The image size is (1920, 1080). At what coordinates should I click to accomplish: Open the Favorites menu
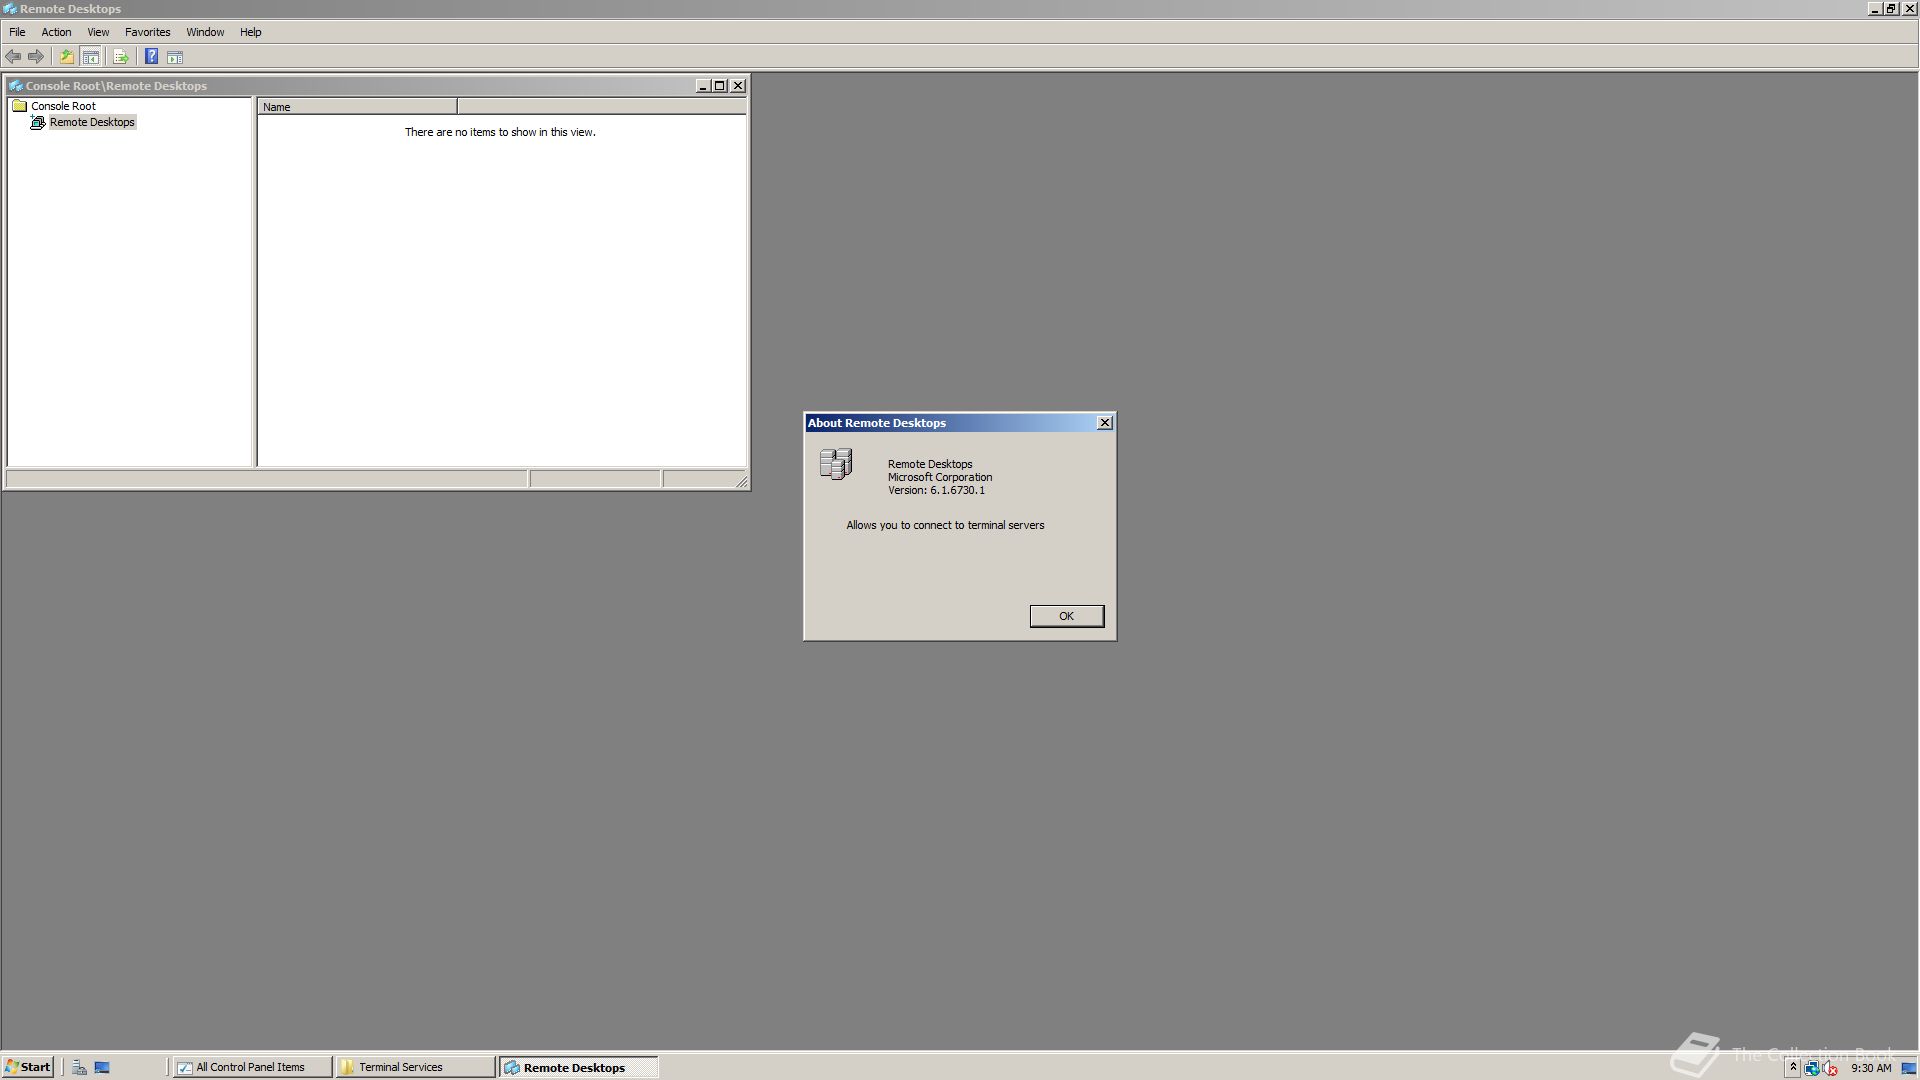pyautogui.click(x=148, y=32)
